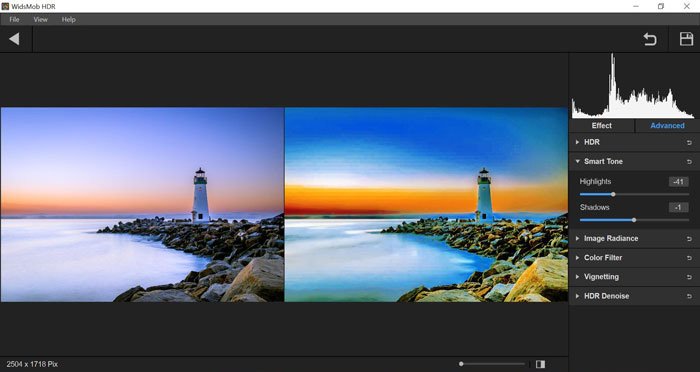Toggle the before/after split view icon
Image resolution: width=700 pixels, height=372 pixels.
click(540, 364)
